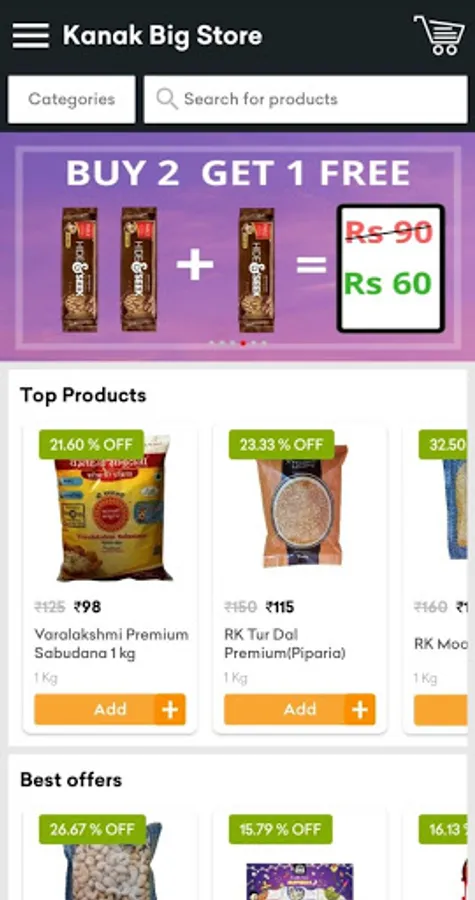The image size is (475, 900).
Task: Open the hamburger navigation menu
Action: click(x=30, y=36)
